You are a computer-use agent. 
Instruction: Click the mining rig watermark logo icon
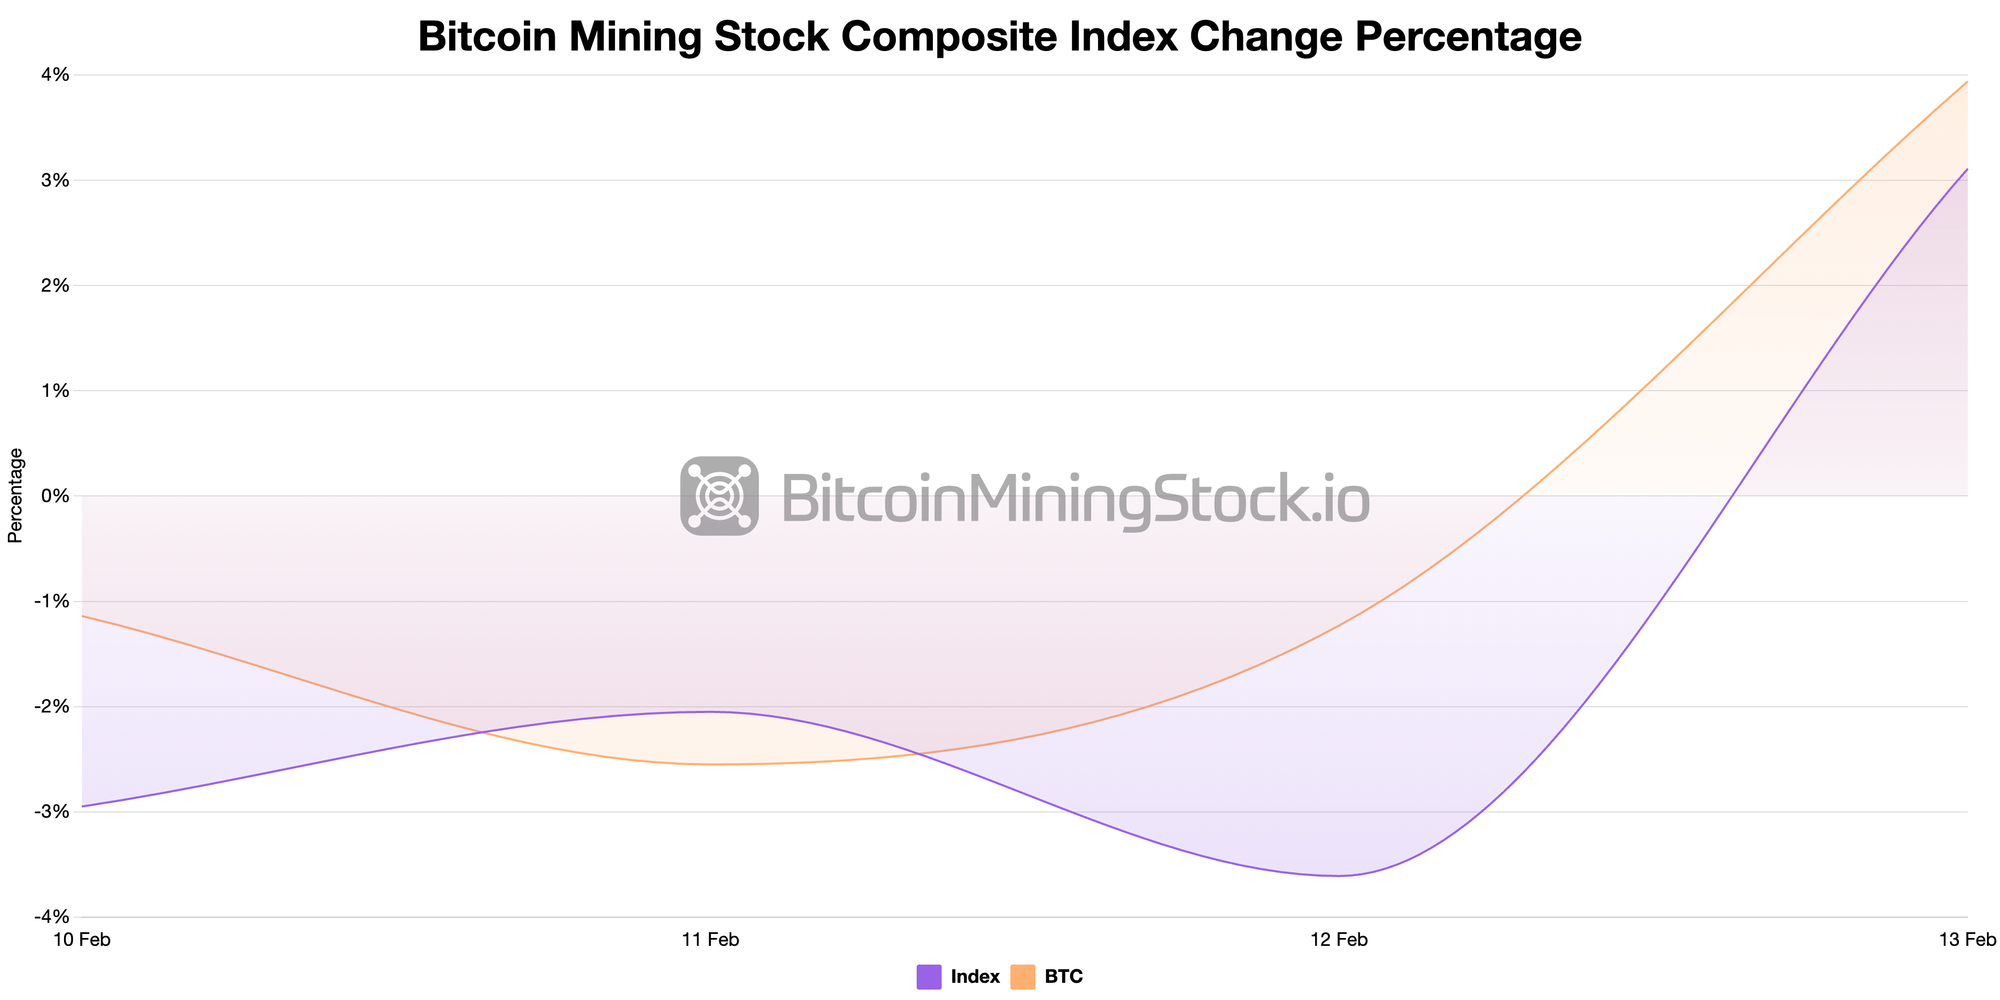pos(719,496)
